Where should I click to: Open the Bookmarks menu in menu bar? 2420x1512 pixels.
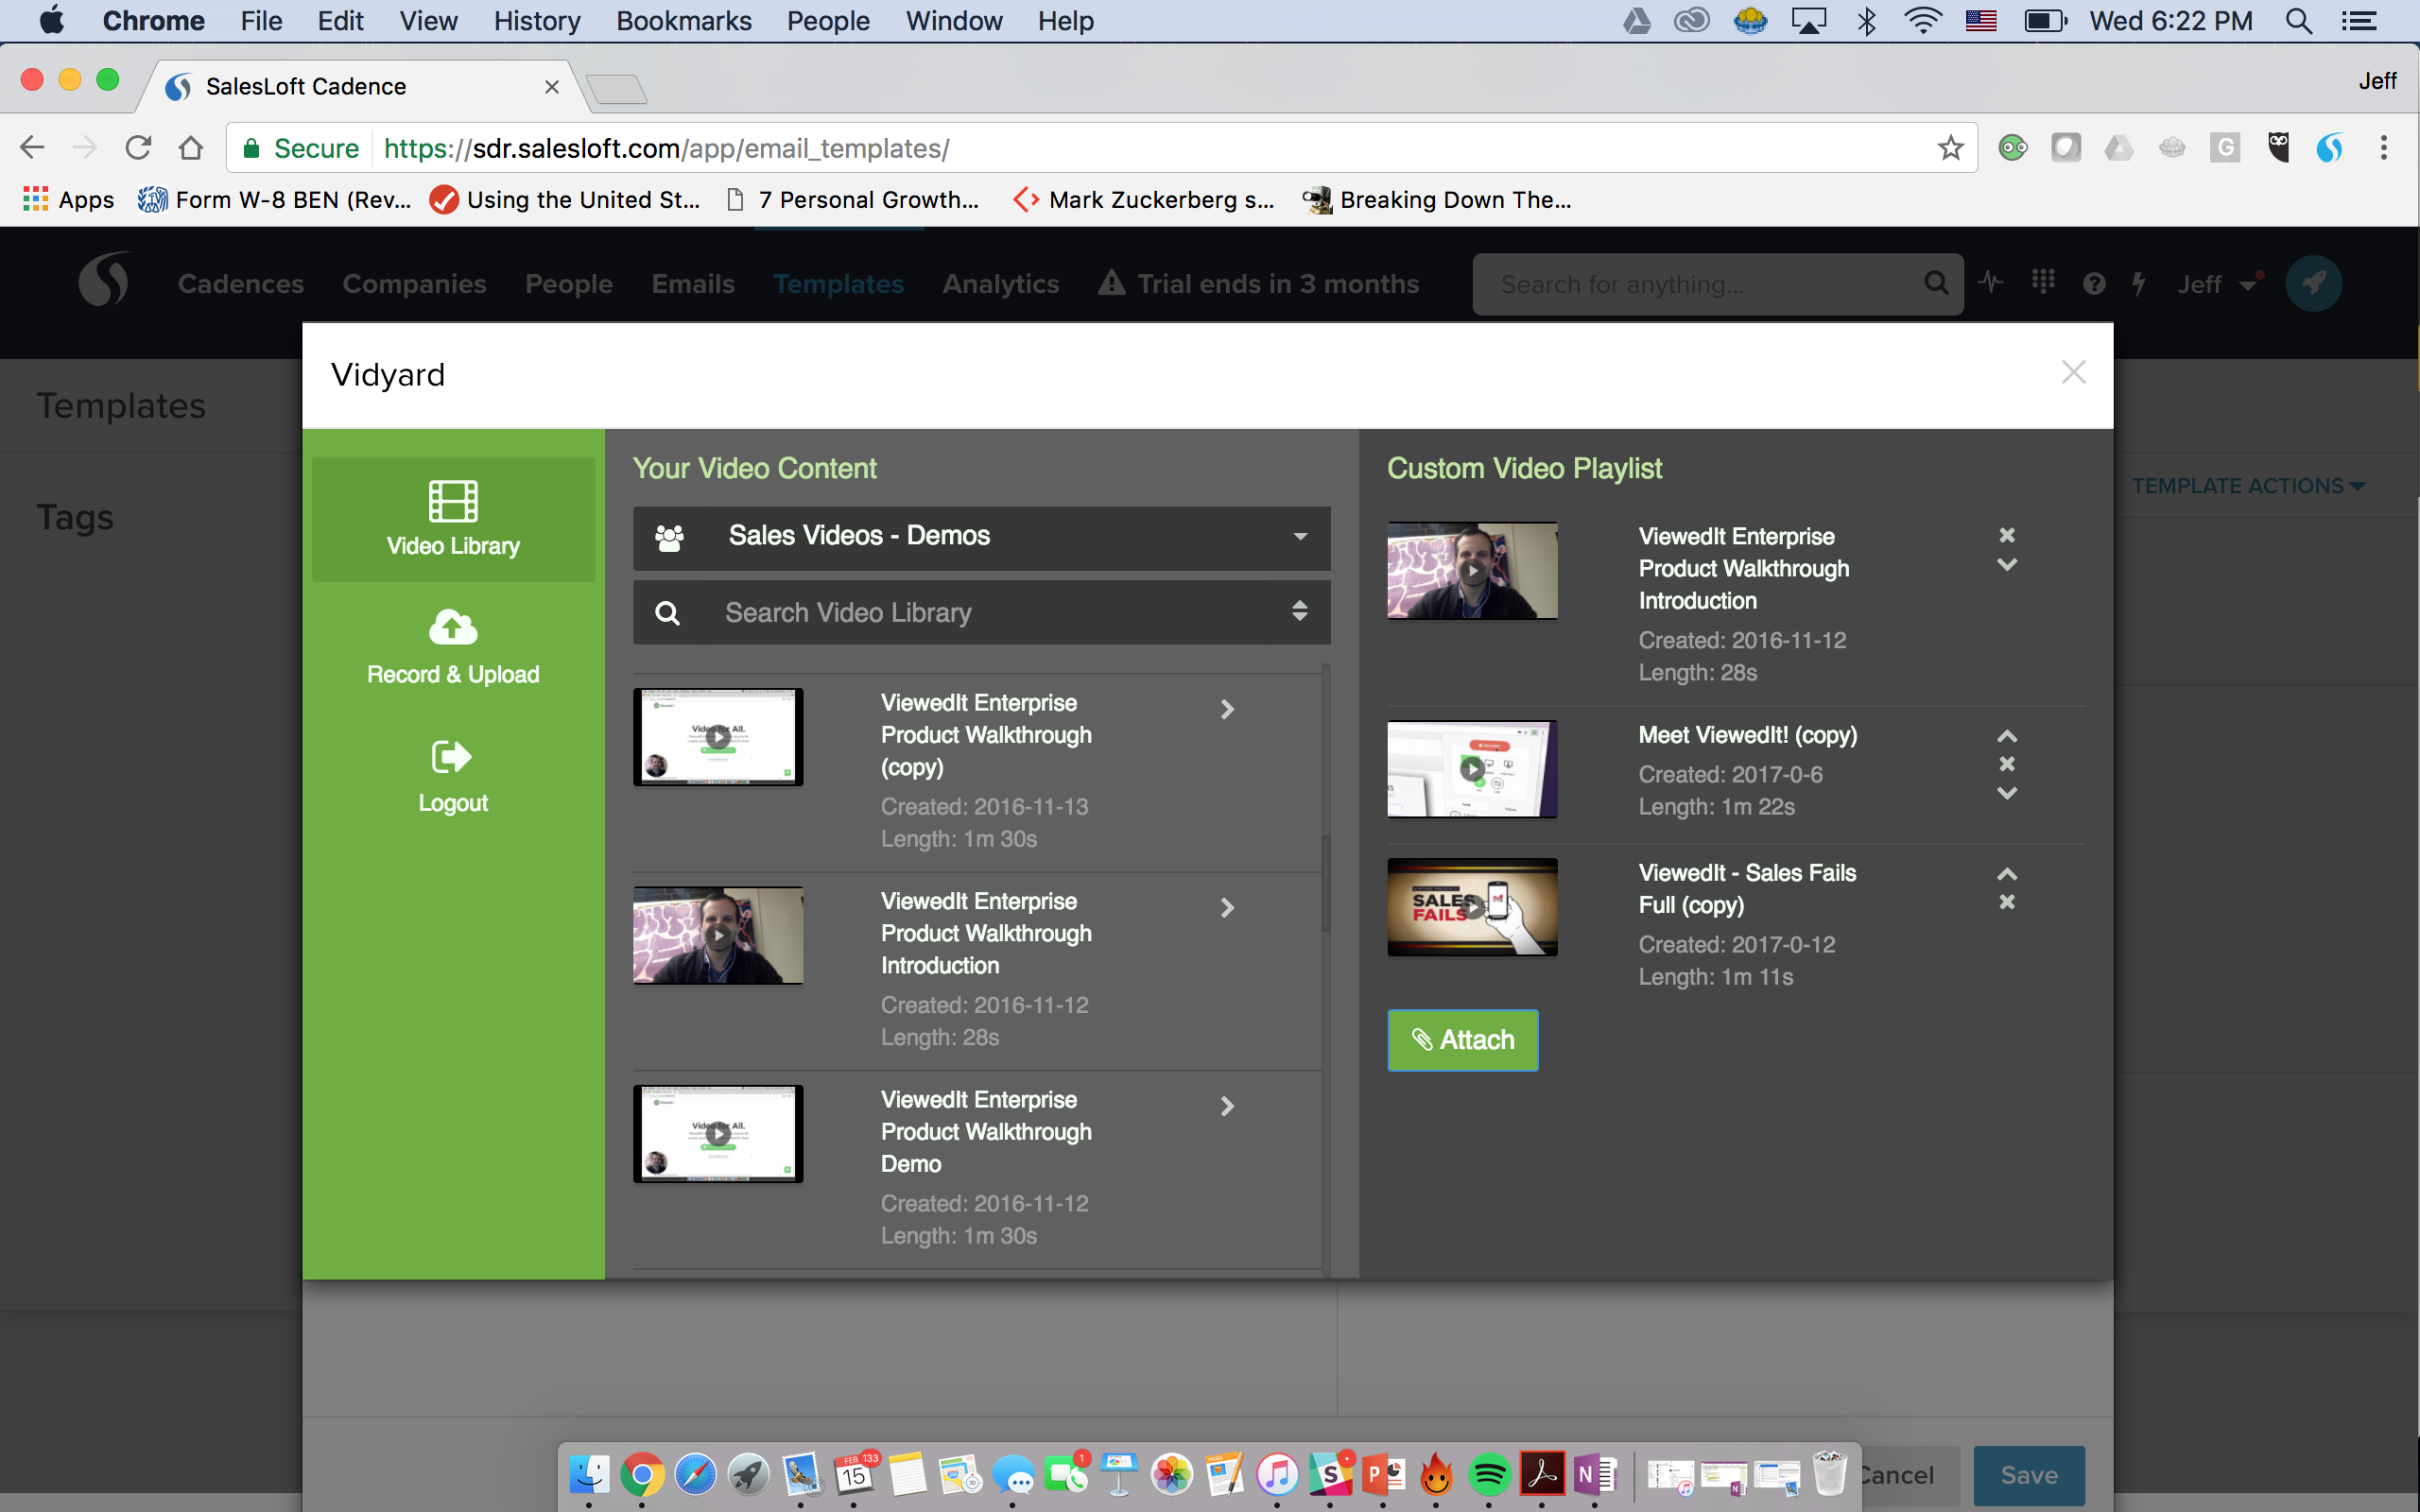pyautogui.click(x=683, y=21)
